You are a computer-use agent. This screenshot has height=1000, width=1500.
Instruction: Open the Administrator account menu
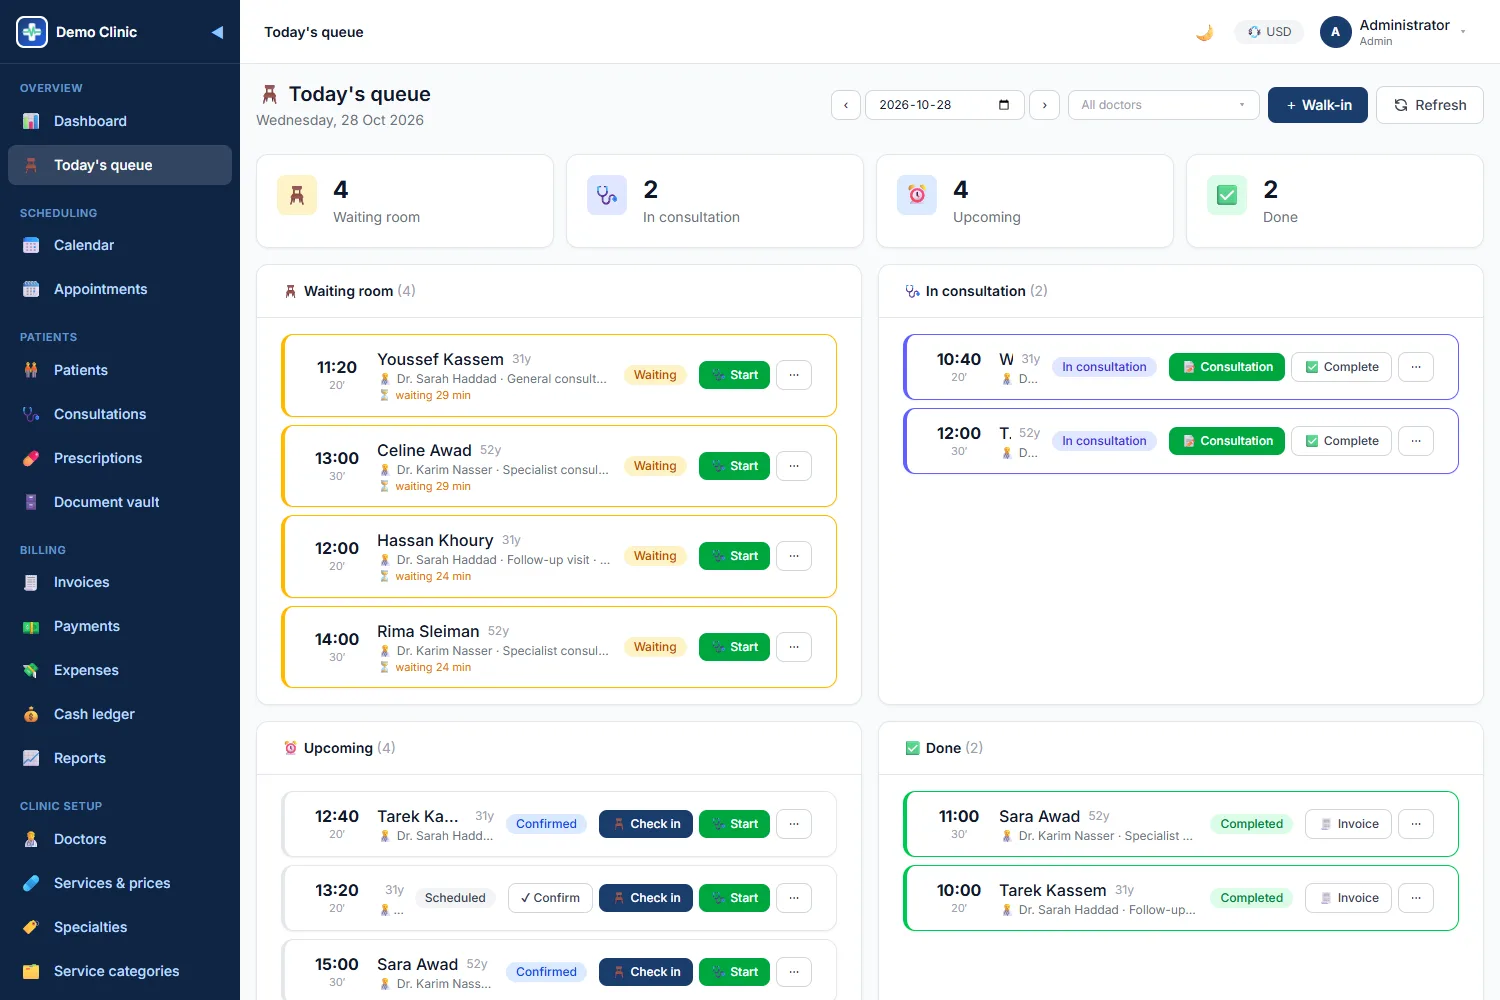point(1395,32)
